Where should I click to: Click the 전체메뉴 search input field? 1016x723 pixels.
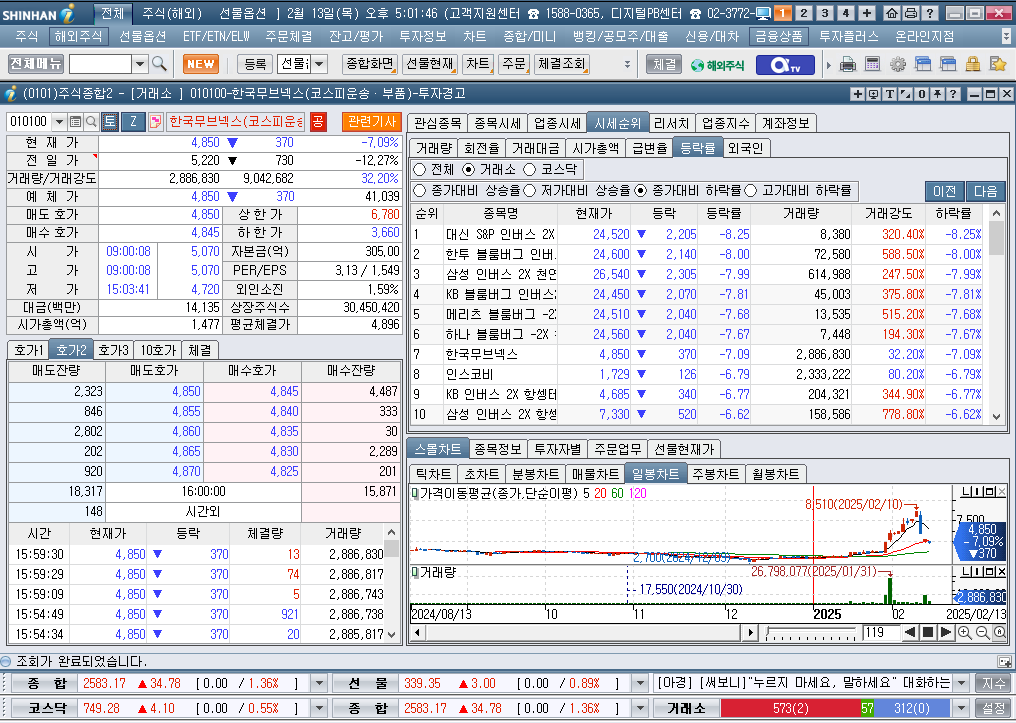coord(100,64)
